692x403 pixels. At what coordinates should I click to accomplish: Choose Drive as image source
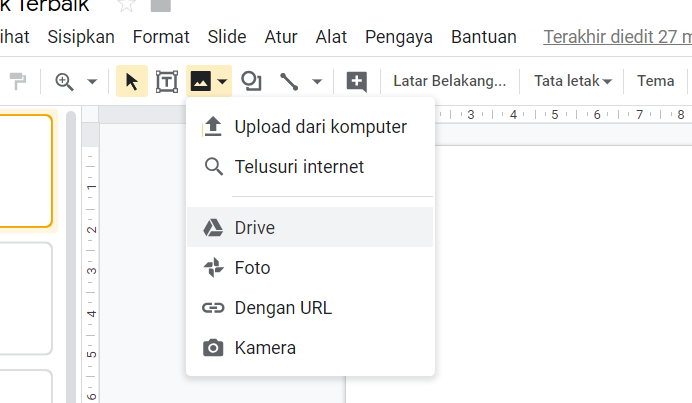coord(310,227)
